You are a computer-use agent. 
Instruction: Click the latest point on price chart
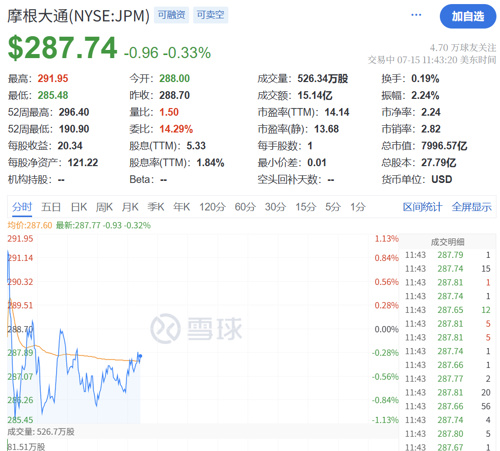[140, 356]
